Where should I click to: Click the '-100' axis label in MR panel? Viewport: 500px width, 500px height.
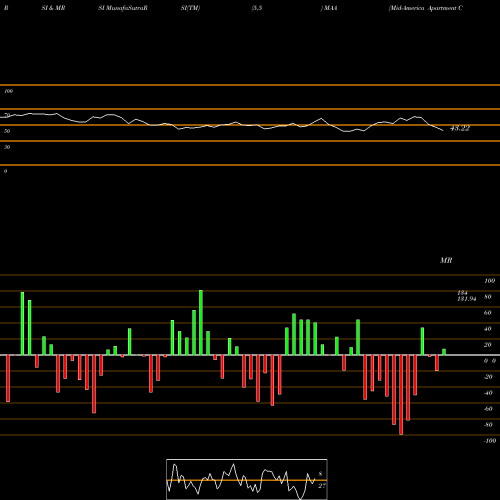click(x=490, y=441)
